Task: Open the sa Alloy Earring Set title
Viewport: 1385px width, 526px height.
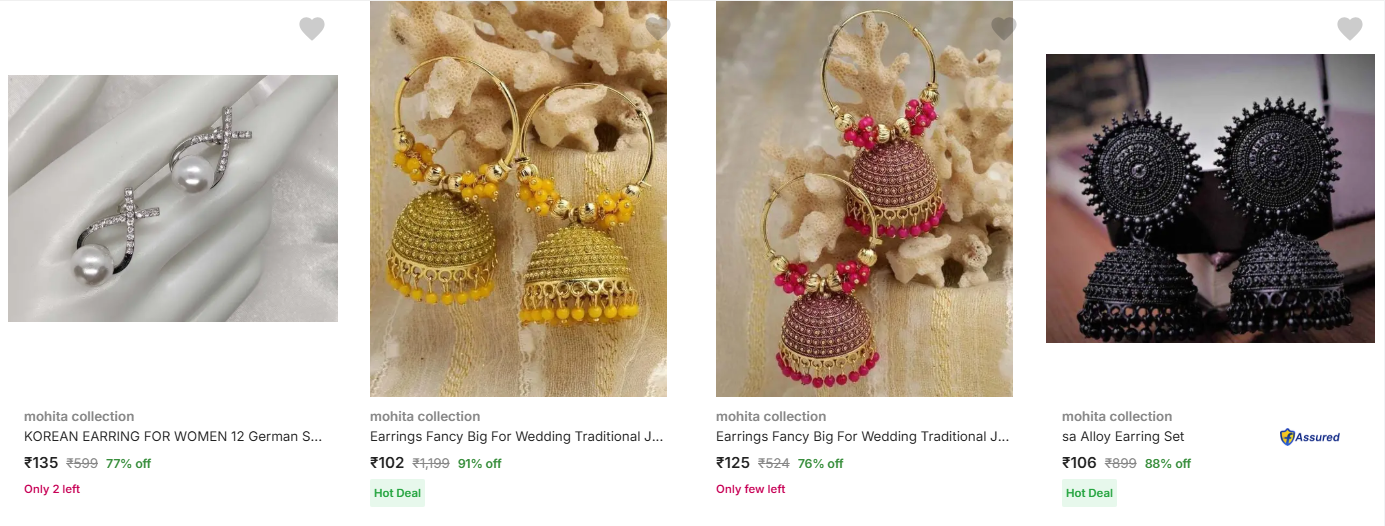Action: coord(1123,437)
